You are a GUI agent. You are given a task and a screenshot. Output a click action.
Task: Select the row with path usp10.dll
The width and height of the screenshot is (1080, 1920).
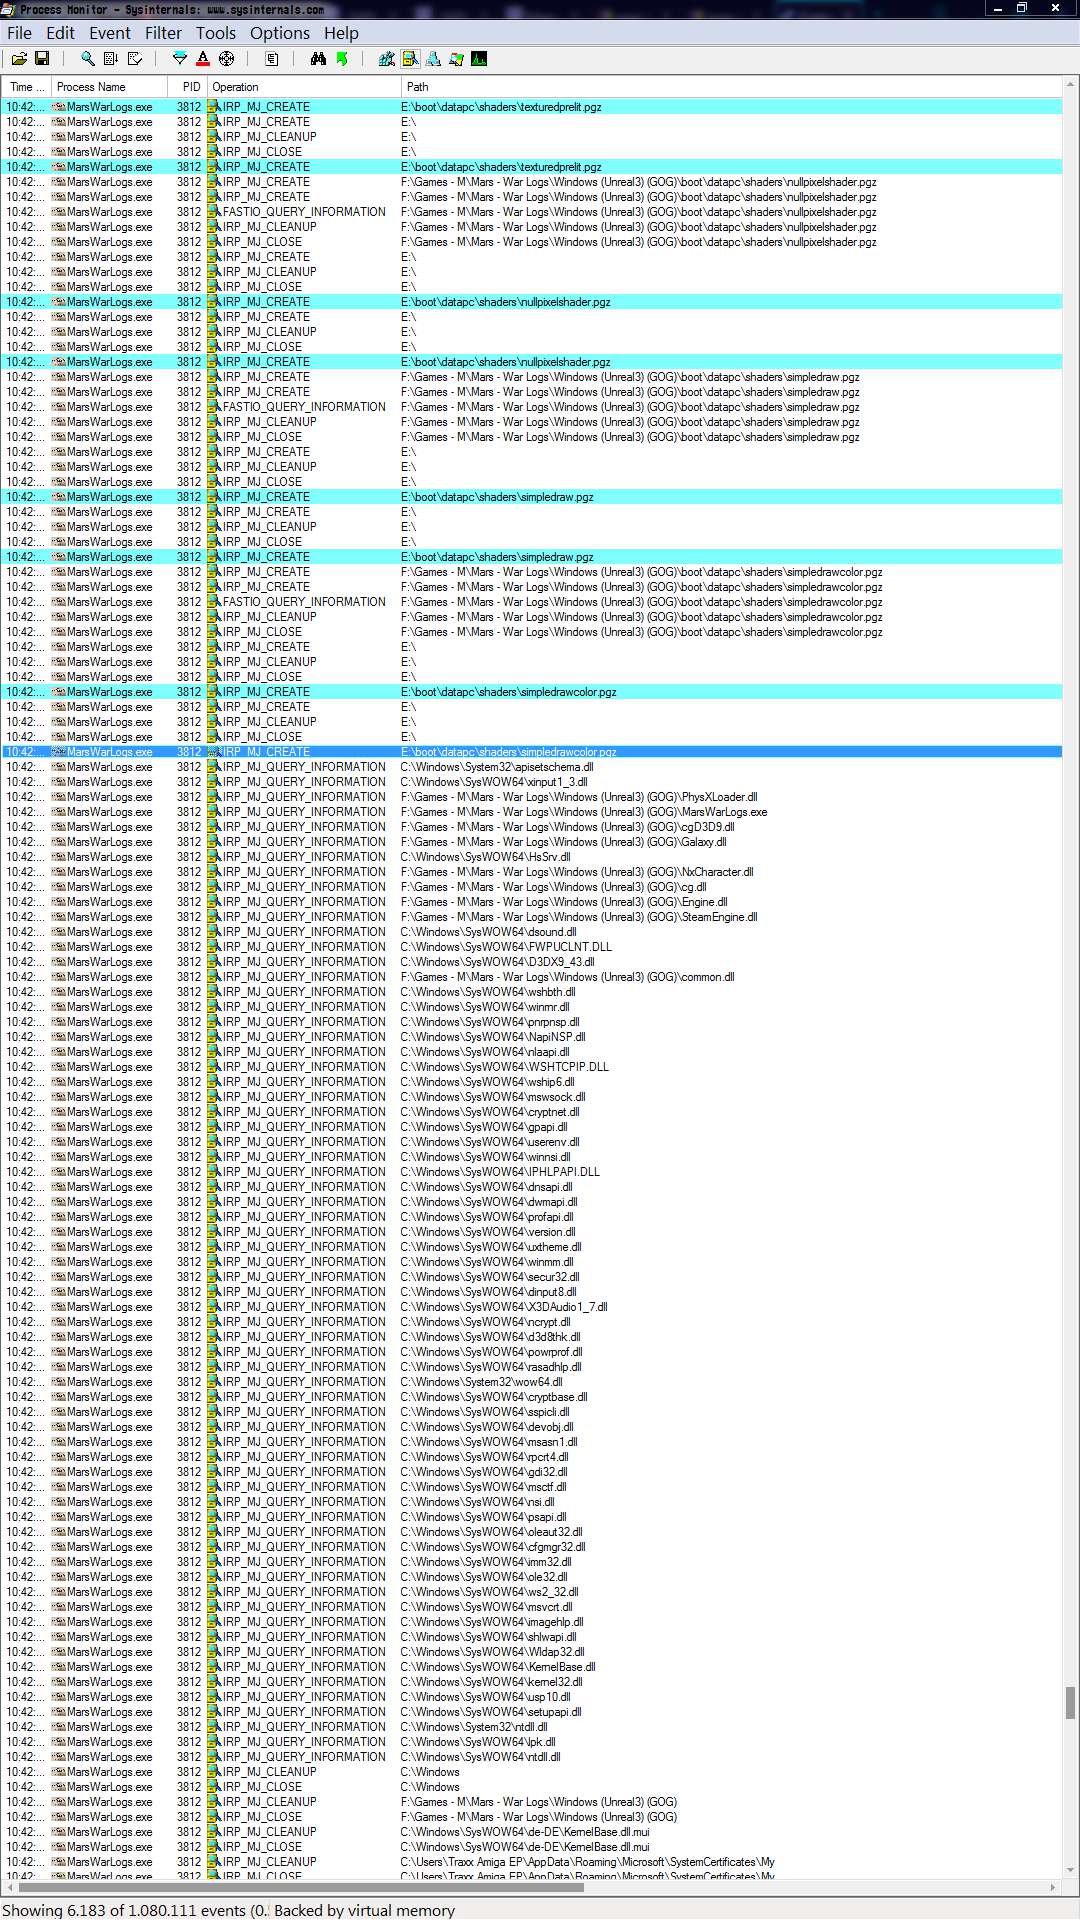(532, 1697)
